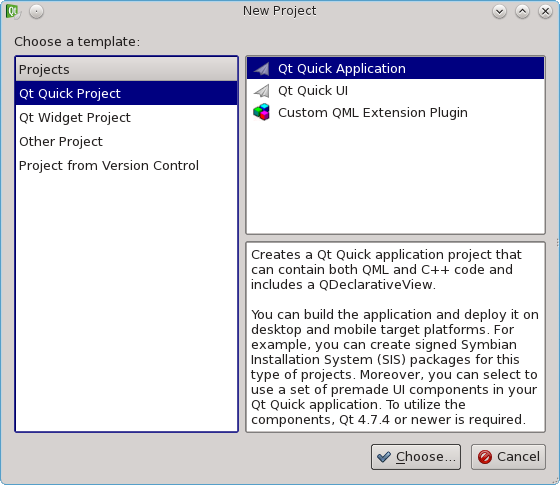Dismiss dialog with the Cancel button
560x485 pixels.
(508, 457)
